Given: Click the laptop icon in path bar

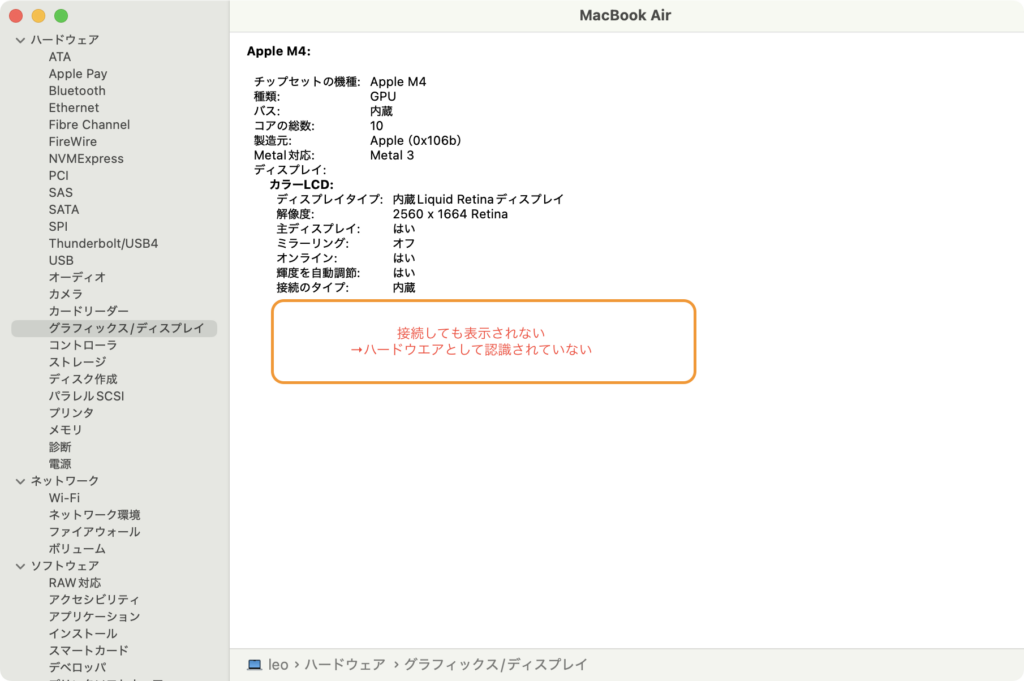Looking at the screenshot, I should 255,664.
